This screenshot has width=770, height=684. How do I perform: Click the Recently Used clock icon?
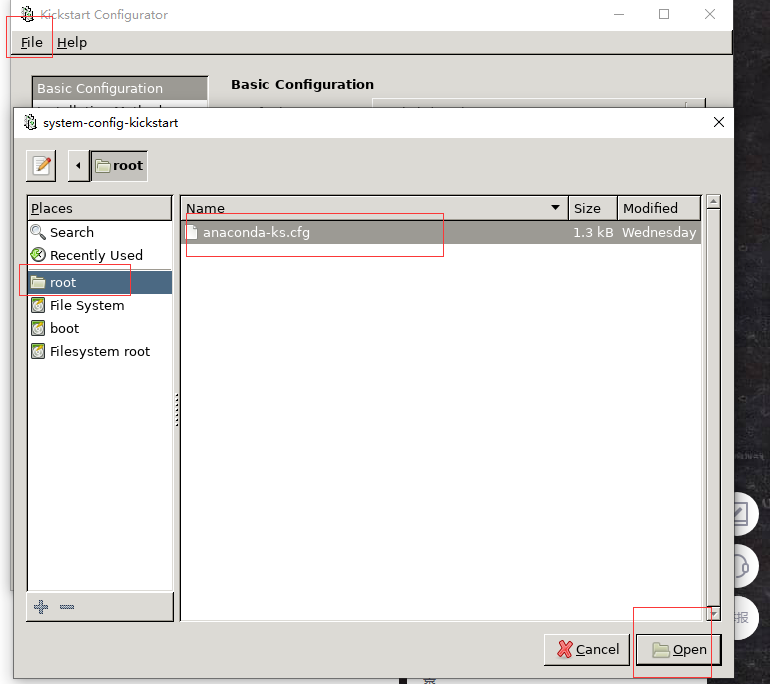click(x=38, y=255)
